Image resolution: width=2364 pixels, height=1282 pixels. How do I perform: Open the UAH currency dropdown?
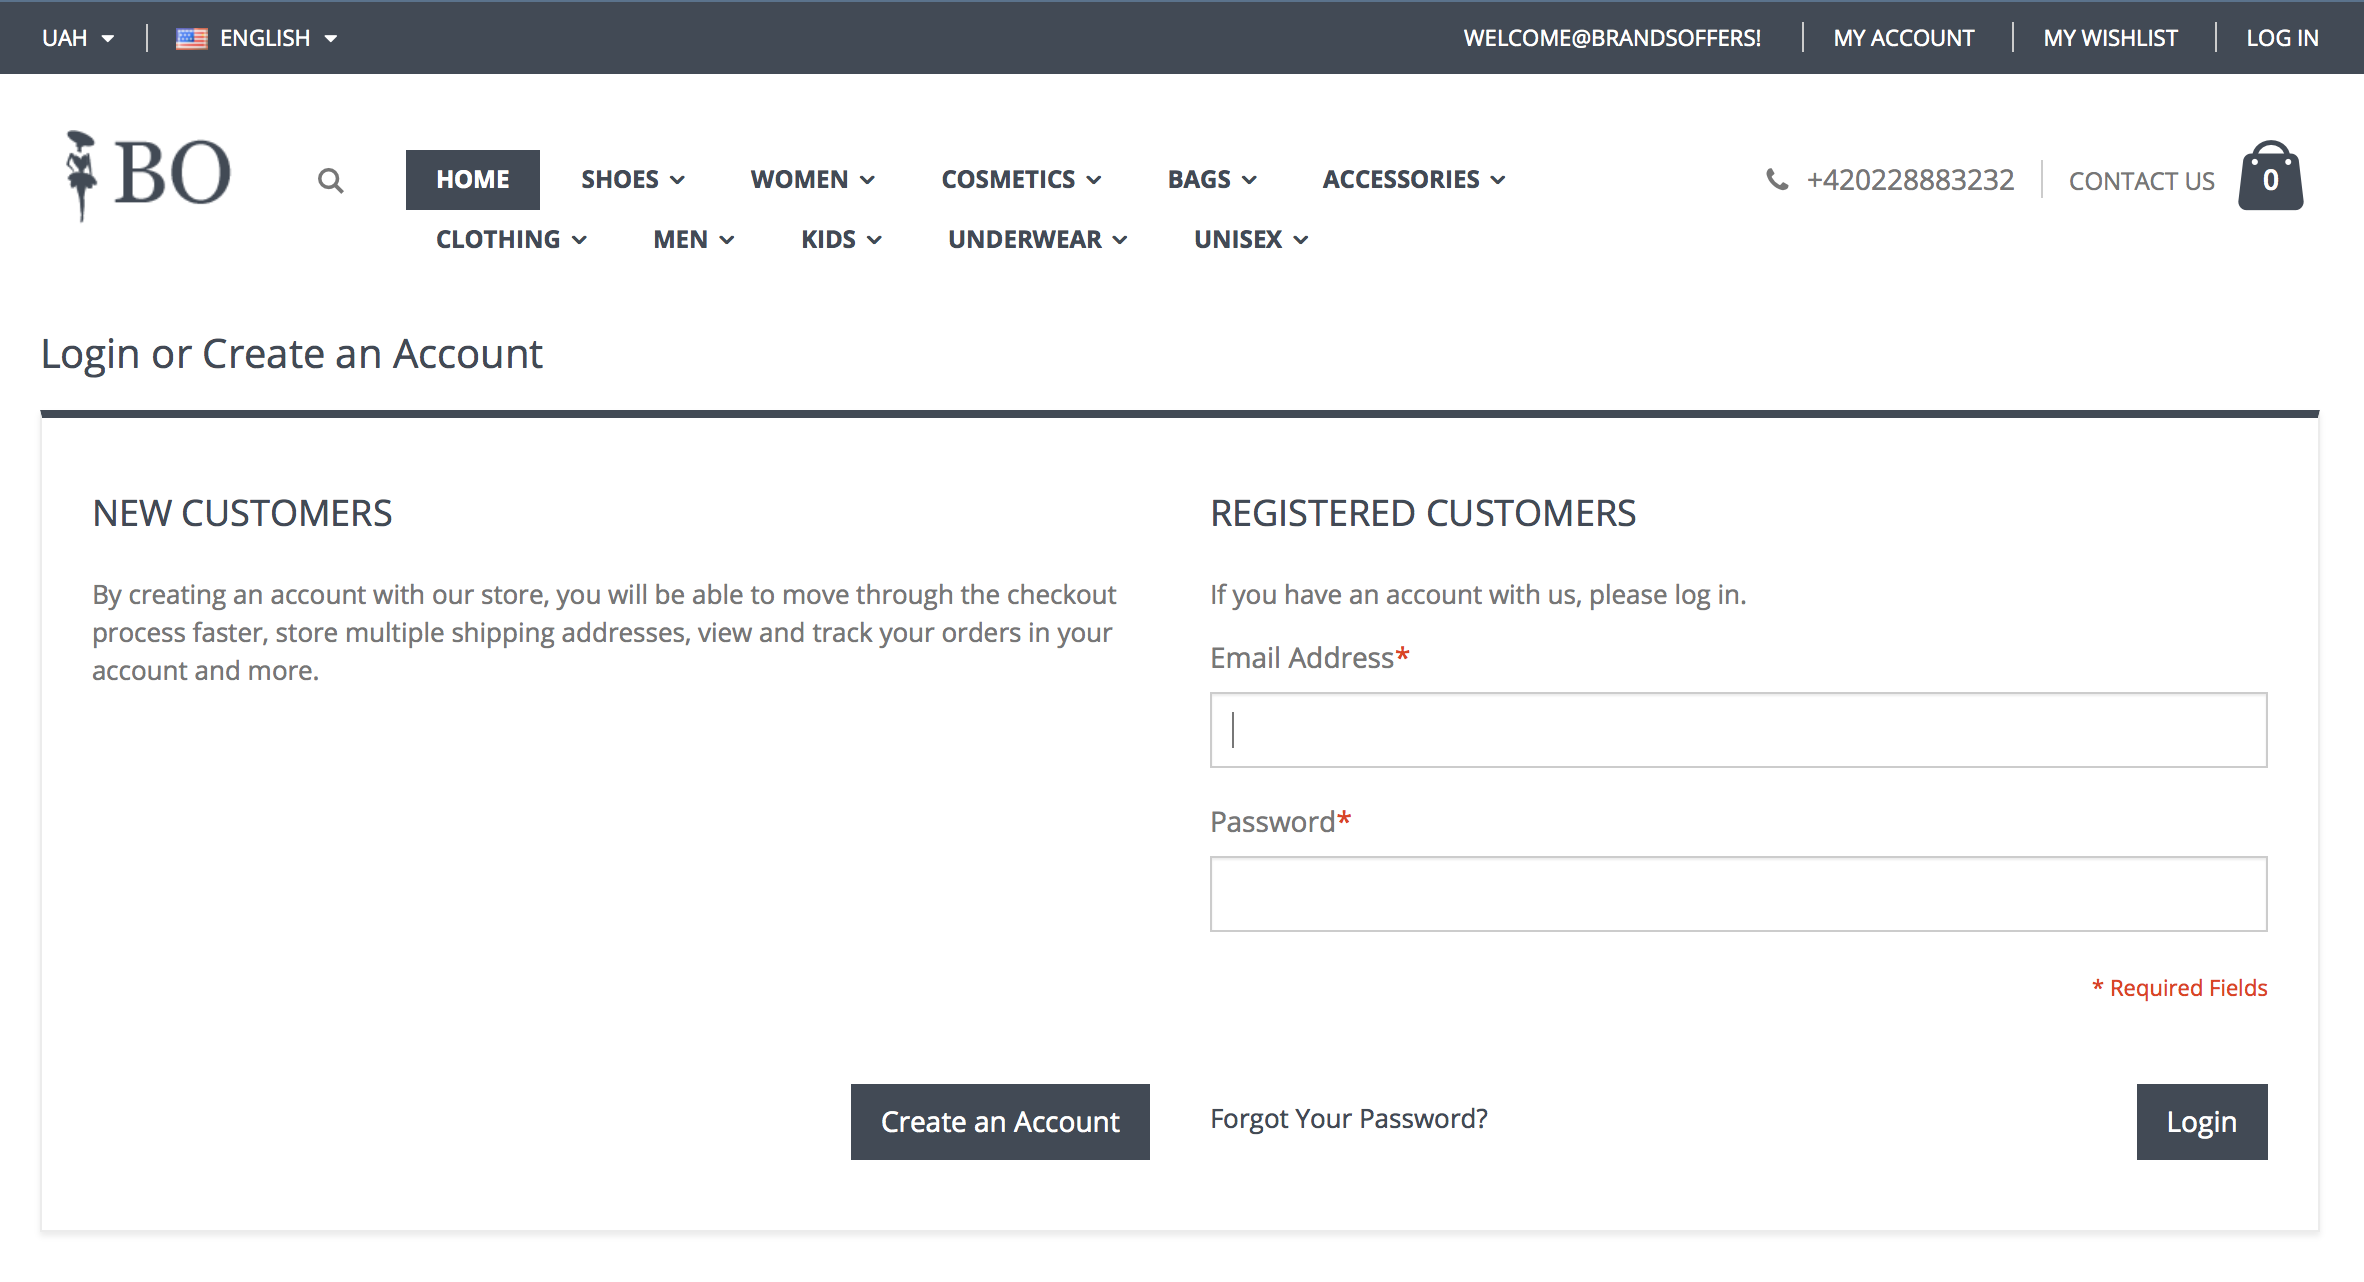coord(78,38)
